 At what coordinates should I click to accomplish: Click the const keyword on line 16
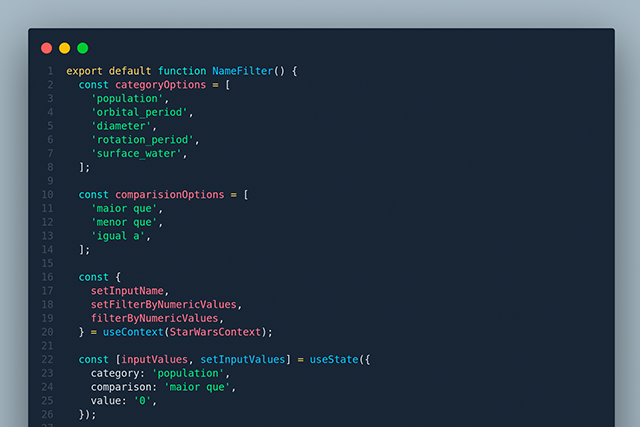point(93,277)
